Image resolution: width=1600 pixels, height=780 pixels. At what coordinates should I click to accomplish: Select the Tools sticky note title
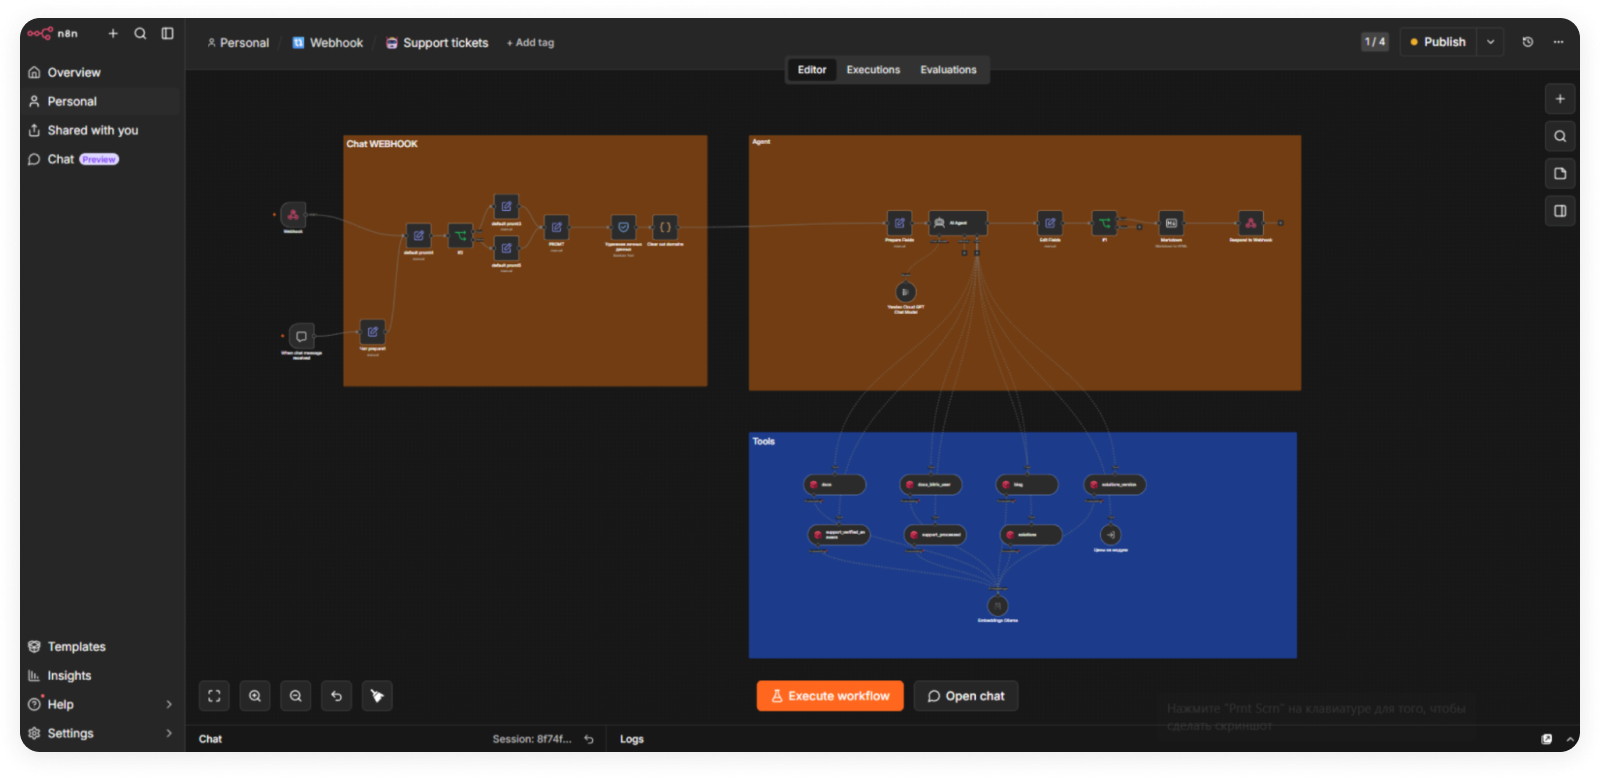click(763, 441)
